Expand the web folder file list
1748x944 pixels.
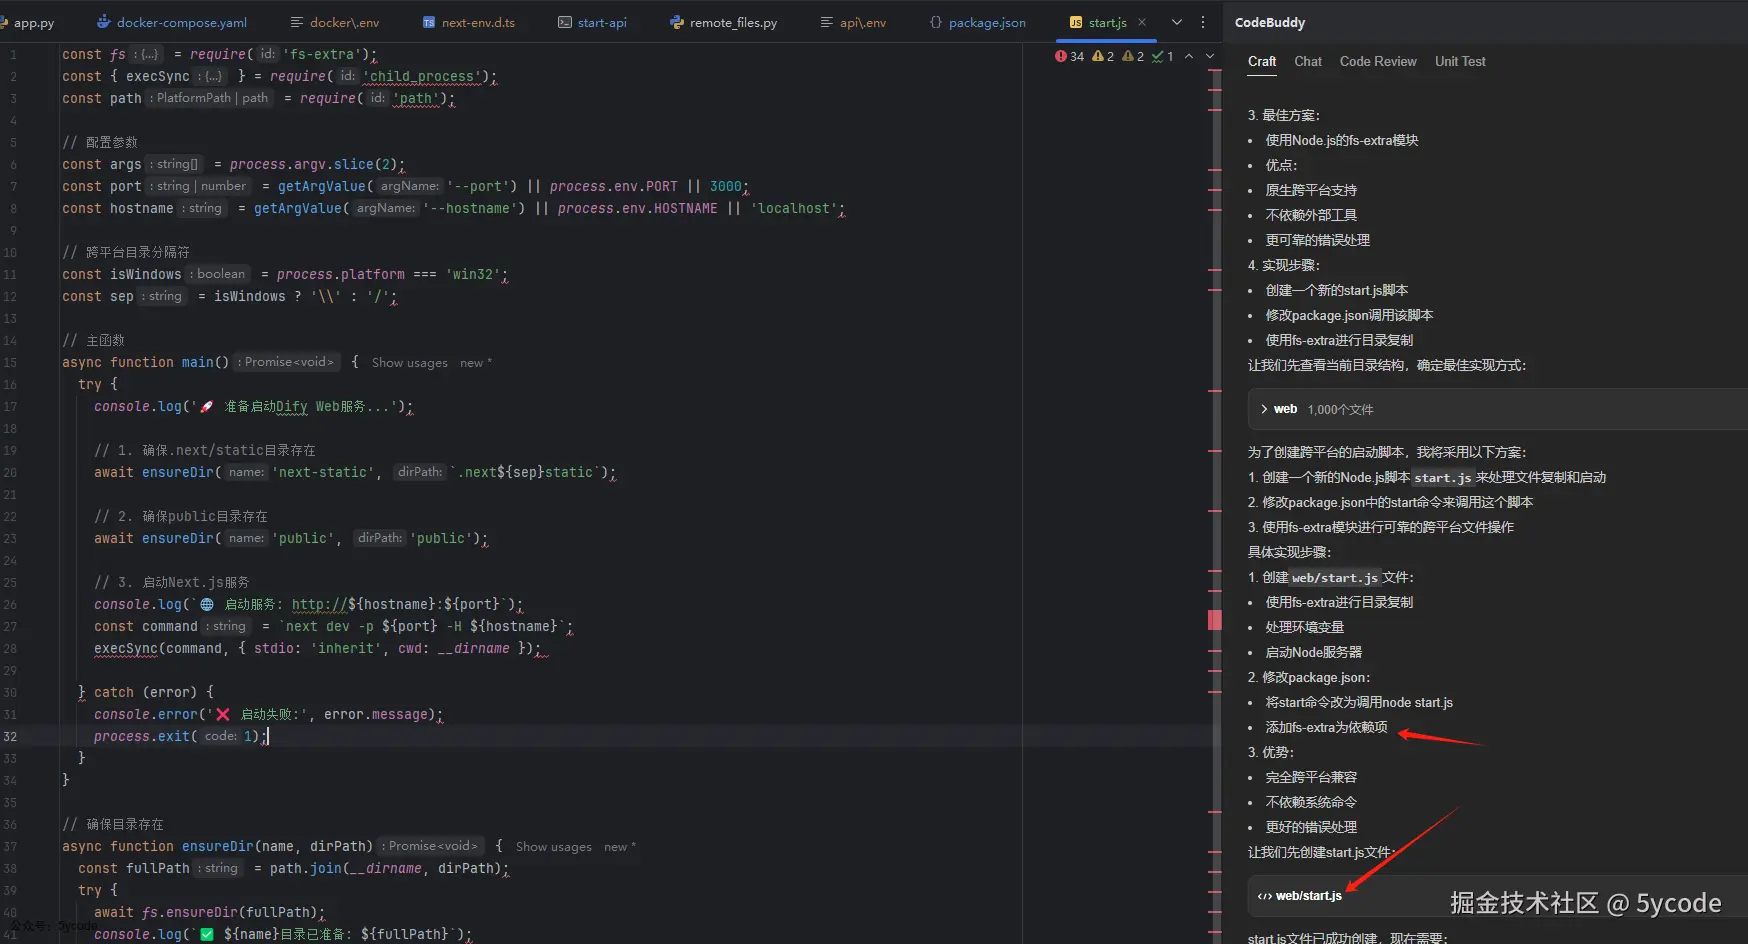point(1264,409)
